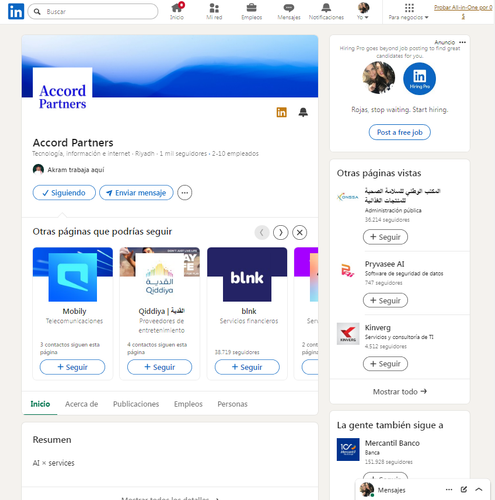Select the Inicio page tab
495x500 pixels.
(x=40, y=404)
